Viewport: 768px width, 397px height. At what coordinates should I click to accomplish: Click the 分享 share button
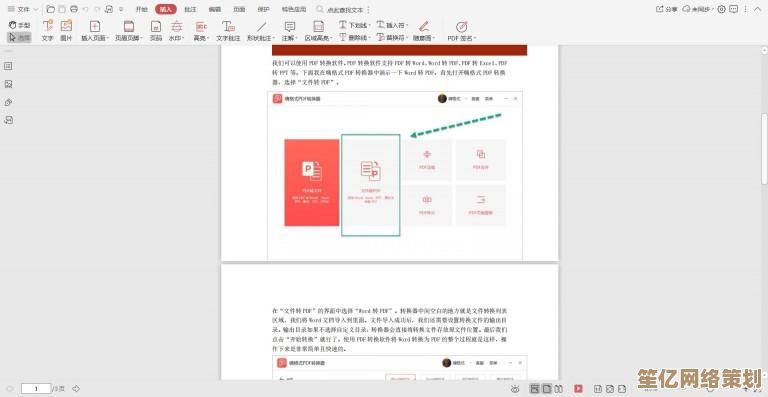[x=667, y=9]
